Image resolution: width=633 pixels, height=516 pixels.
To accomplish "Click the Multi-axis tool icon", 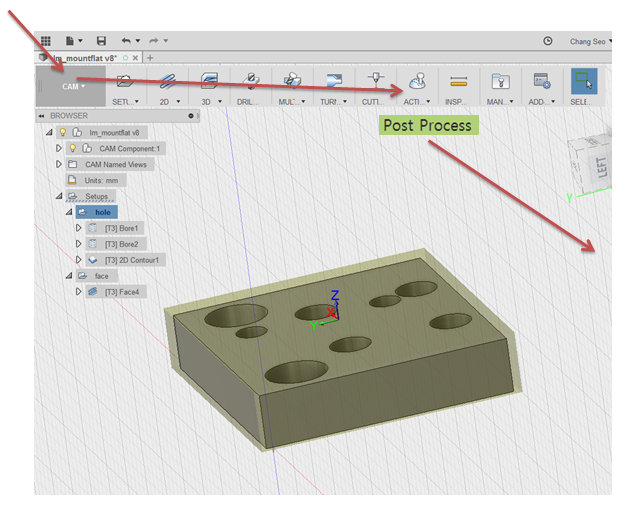I will [292, 81].
